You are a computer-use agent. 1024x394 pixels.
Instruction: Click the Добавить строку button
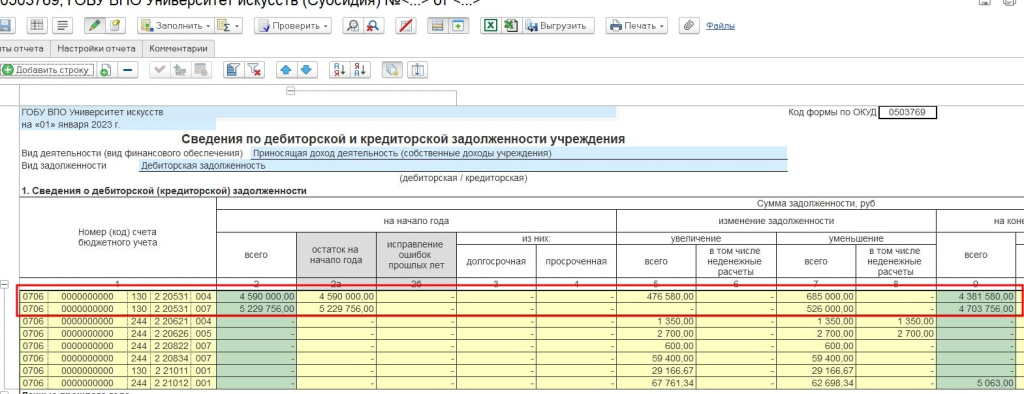tap(47, 70)
